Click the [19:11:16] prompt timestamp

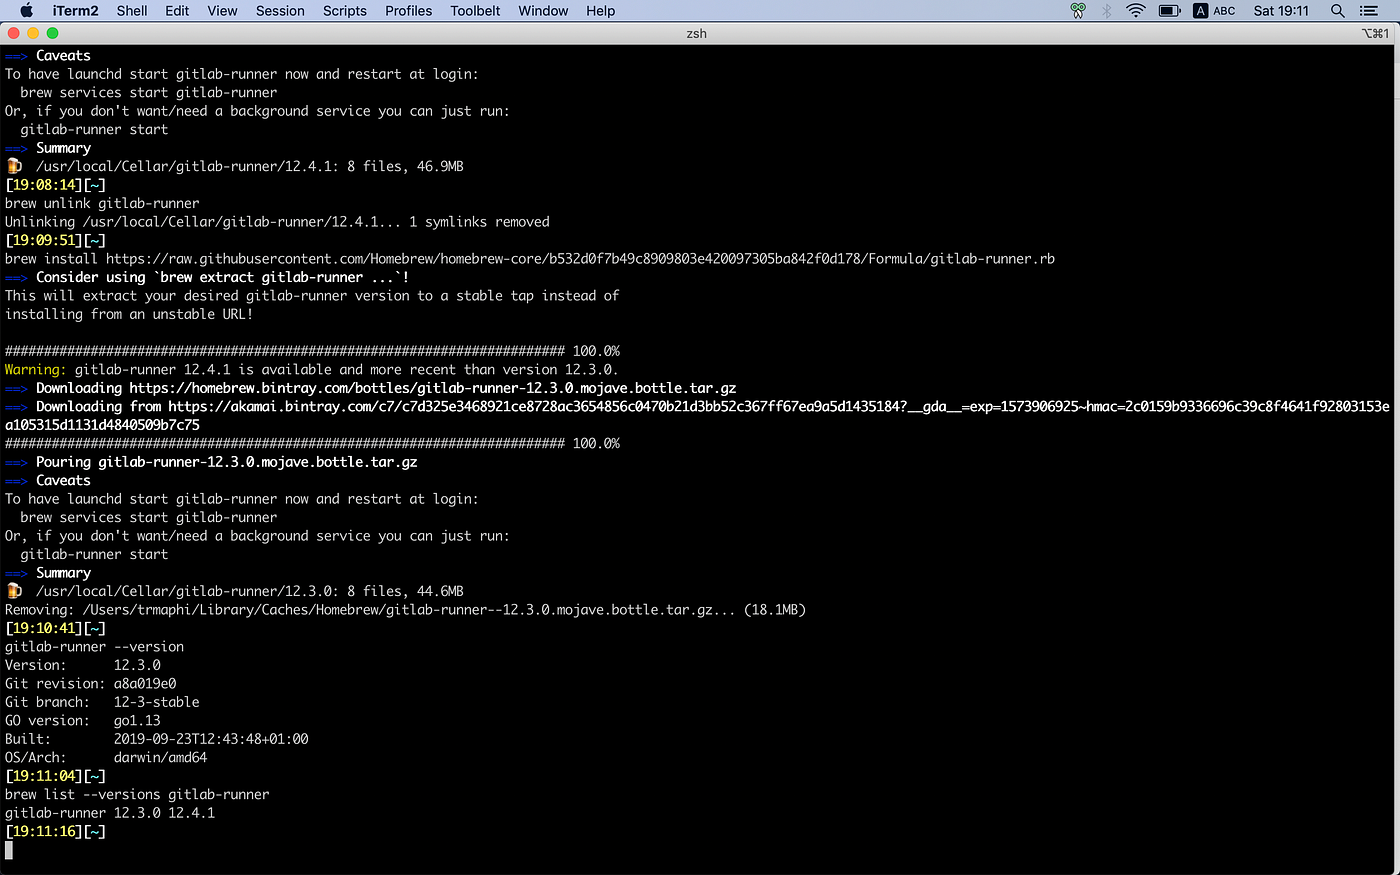pyautogui.click(x=43, y=831)
